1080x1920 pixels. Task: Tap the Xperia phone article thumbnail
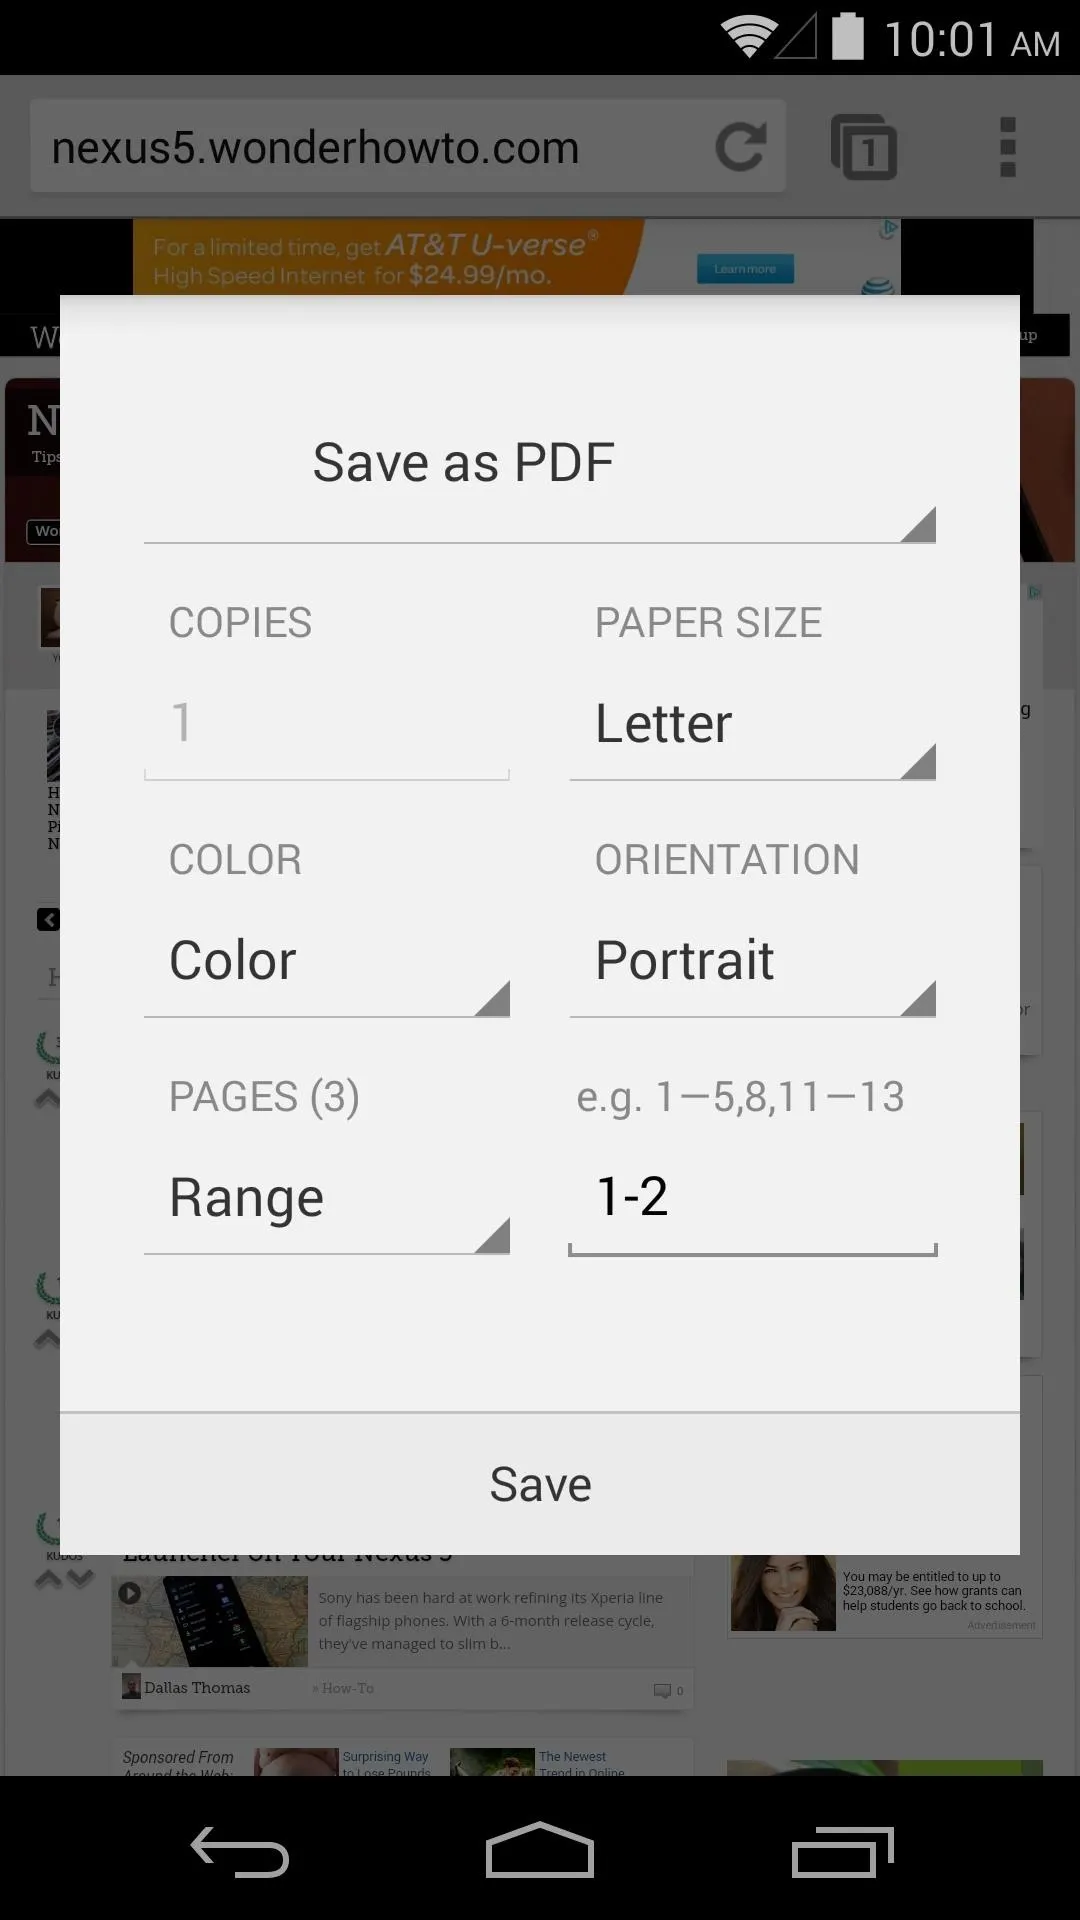coord(211,1621)
